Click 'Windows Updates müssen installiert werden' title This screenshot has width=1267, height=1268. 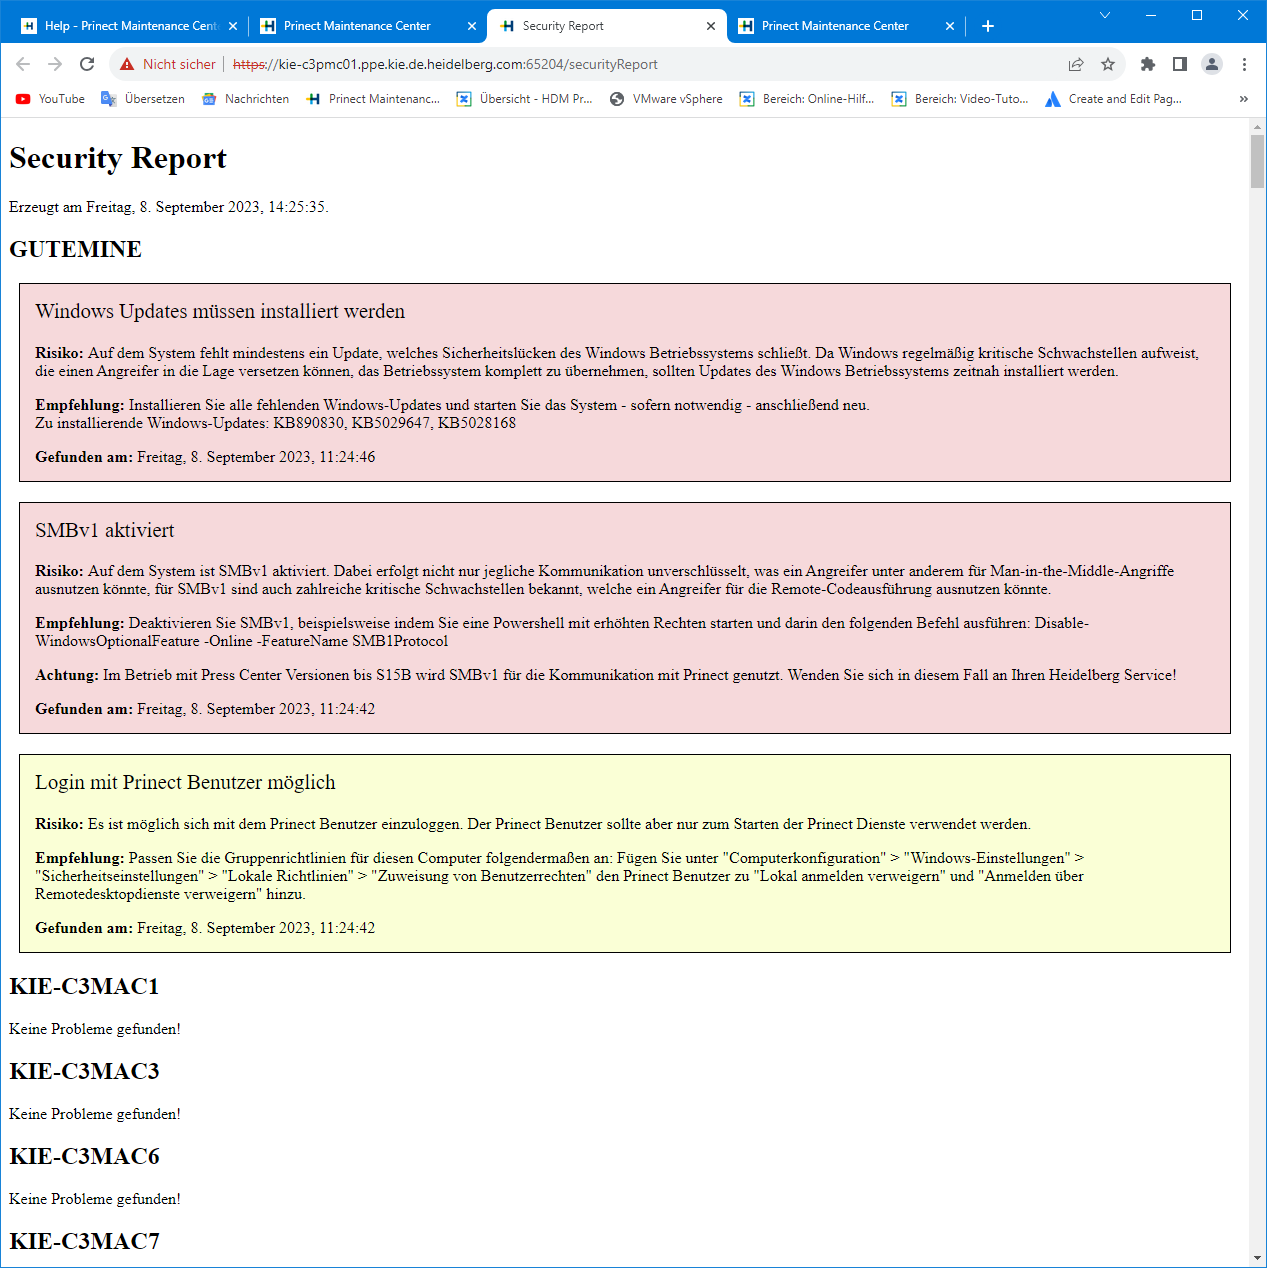tap(220, 311)
